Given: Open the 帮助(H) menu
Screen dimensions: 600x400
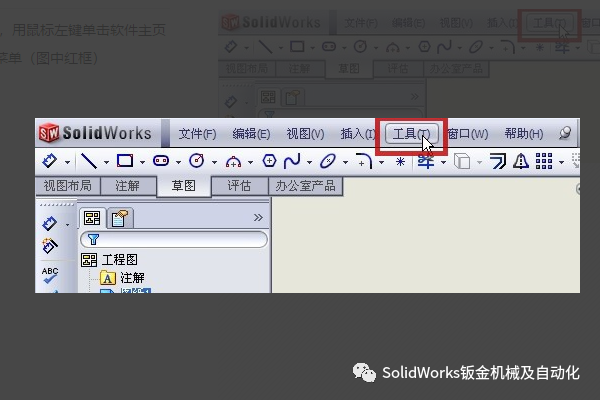Looking at the screenshot, I should [524, 134].
